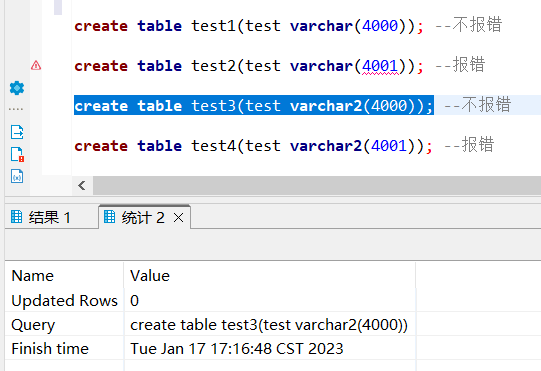
Task: Select the Query value cell
Action: (x=269, y=325)
